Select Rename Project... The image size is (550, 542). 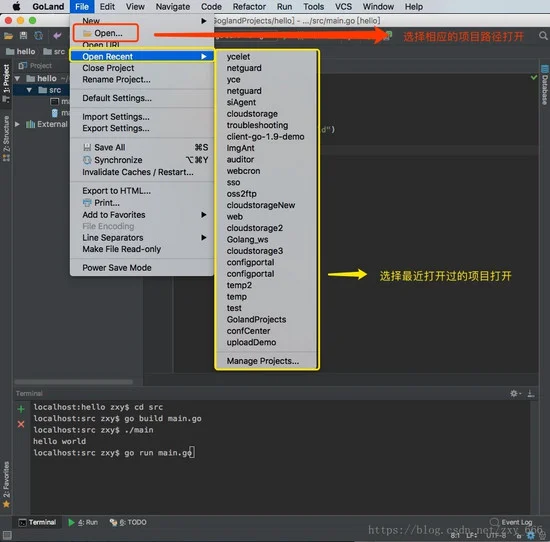pos(142,79)
